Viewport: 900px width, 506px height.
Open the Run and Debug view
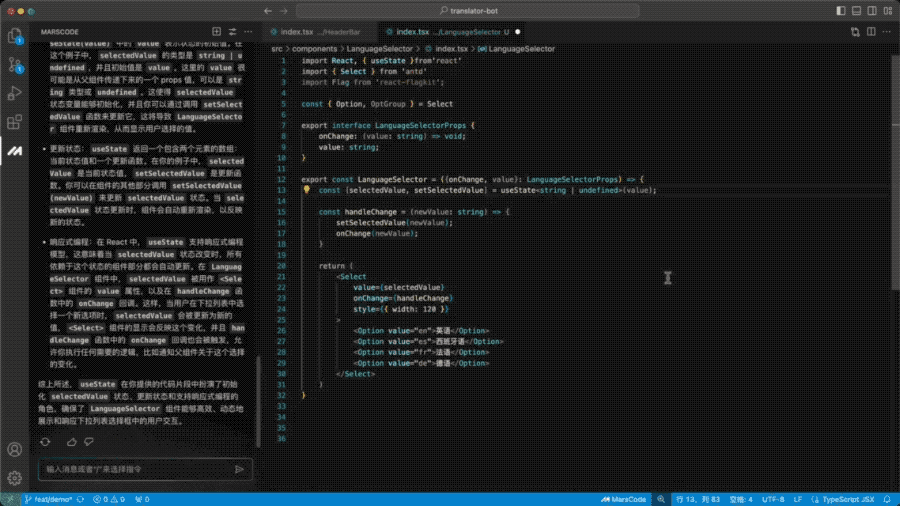click(x=14, y=93)
